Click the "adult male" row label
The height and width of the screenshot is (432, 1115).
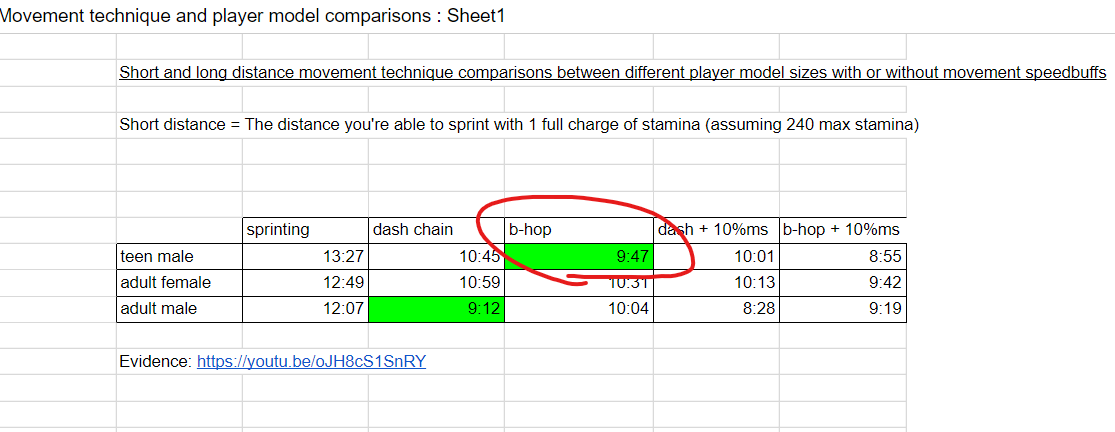pyautogui.click(x=179, y=309)
